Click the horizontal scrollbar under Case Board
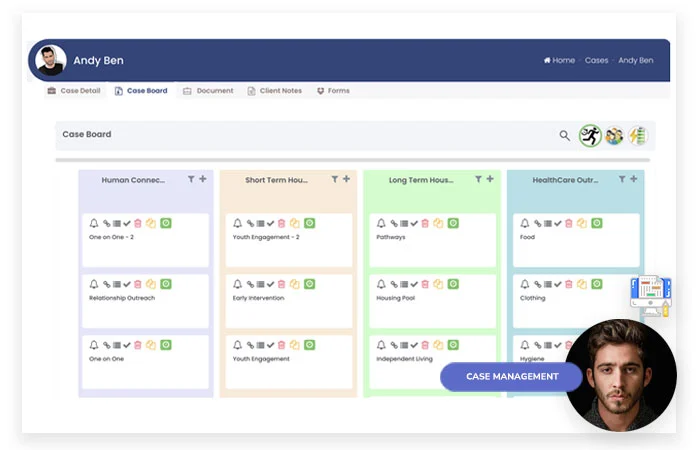 point(353,160)
